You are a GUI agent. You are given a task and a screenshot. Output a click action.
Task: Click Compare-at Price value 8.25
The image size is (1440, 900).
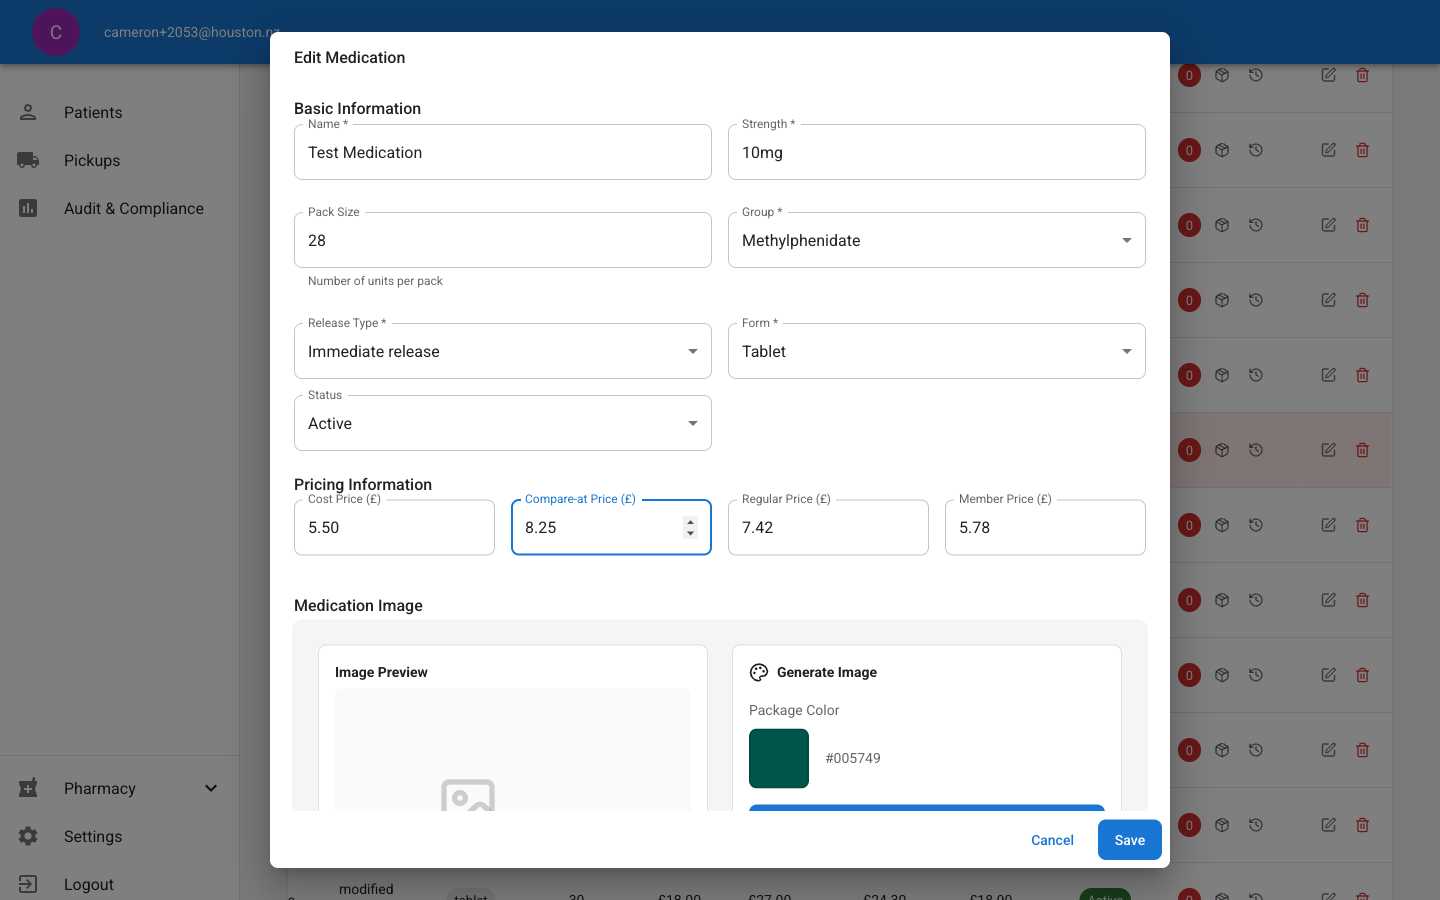(541, 527)
